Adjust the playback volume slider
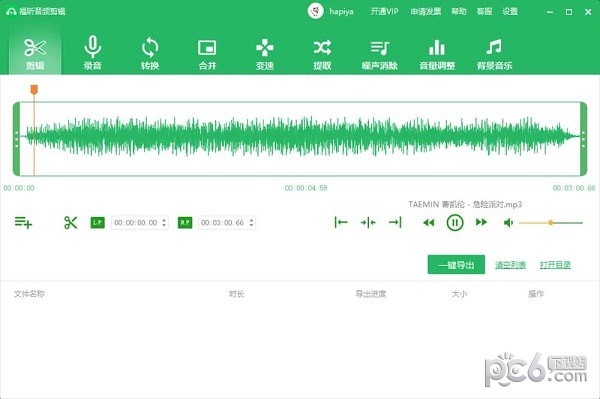The image size is (600, 399). [551, 223]
